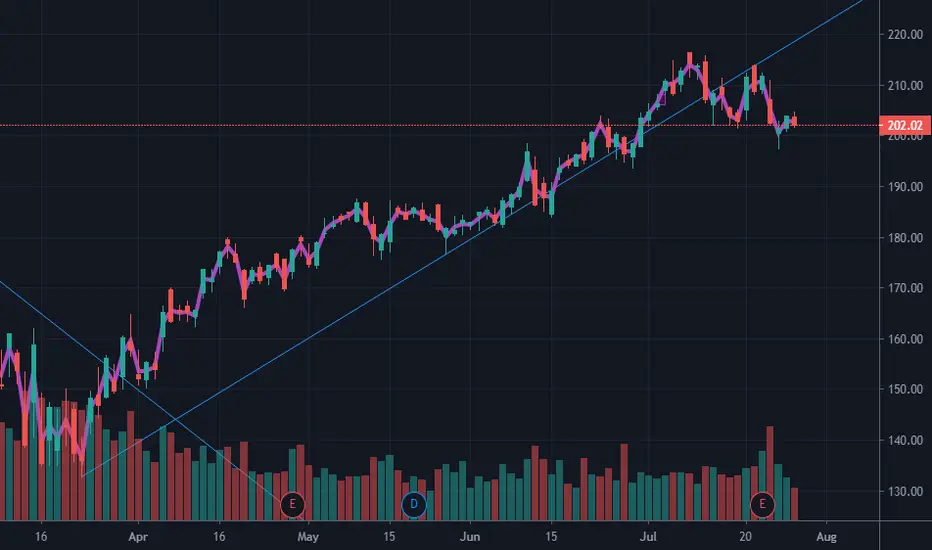Click the 160.00 price axis label

click(905, 339)
